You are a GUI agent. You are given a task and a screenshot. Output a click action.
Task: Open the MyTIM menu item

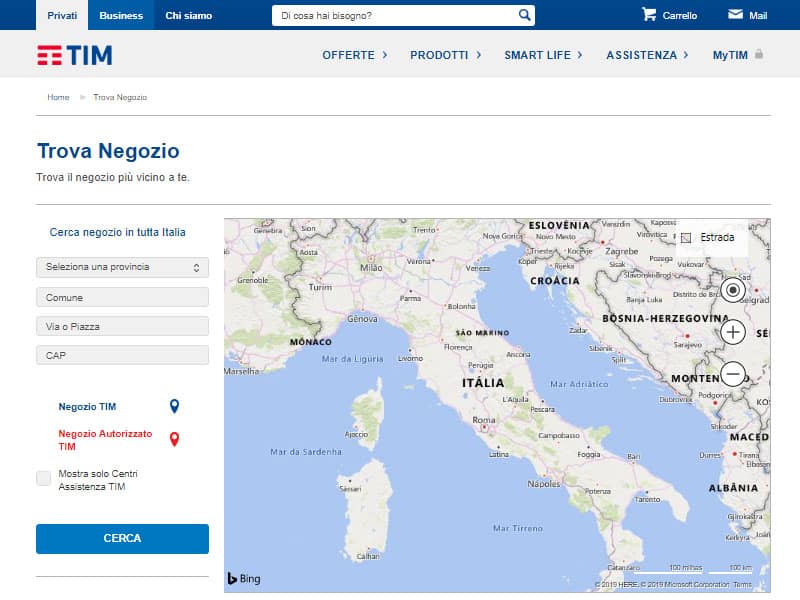[730, 55]
